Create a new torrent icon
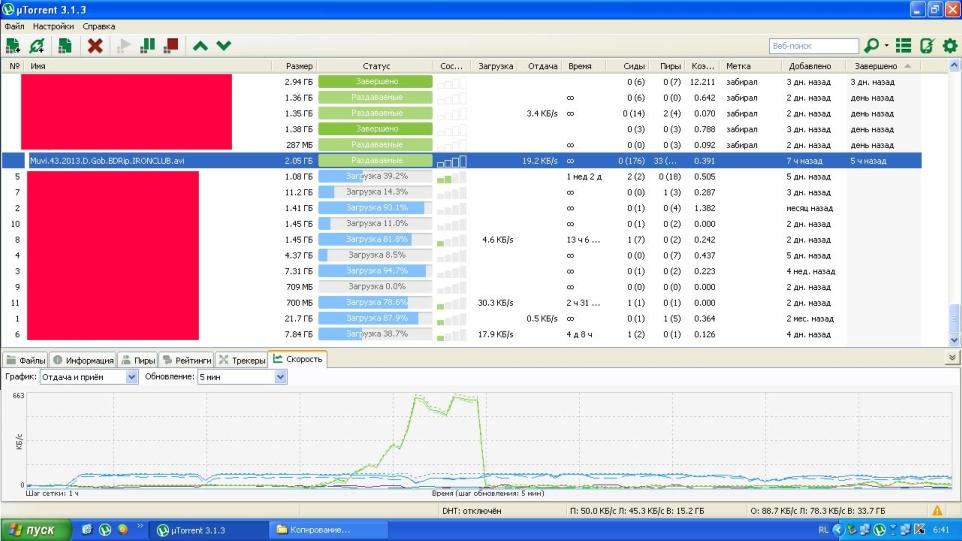 64,45
